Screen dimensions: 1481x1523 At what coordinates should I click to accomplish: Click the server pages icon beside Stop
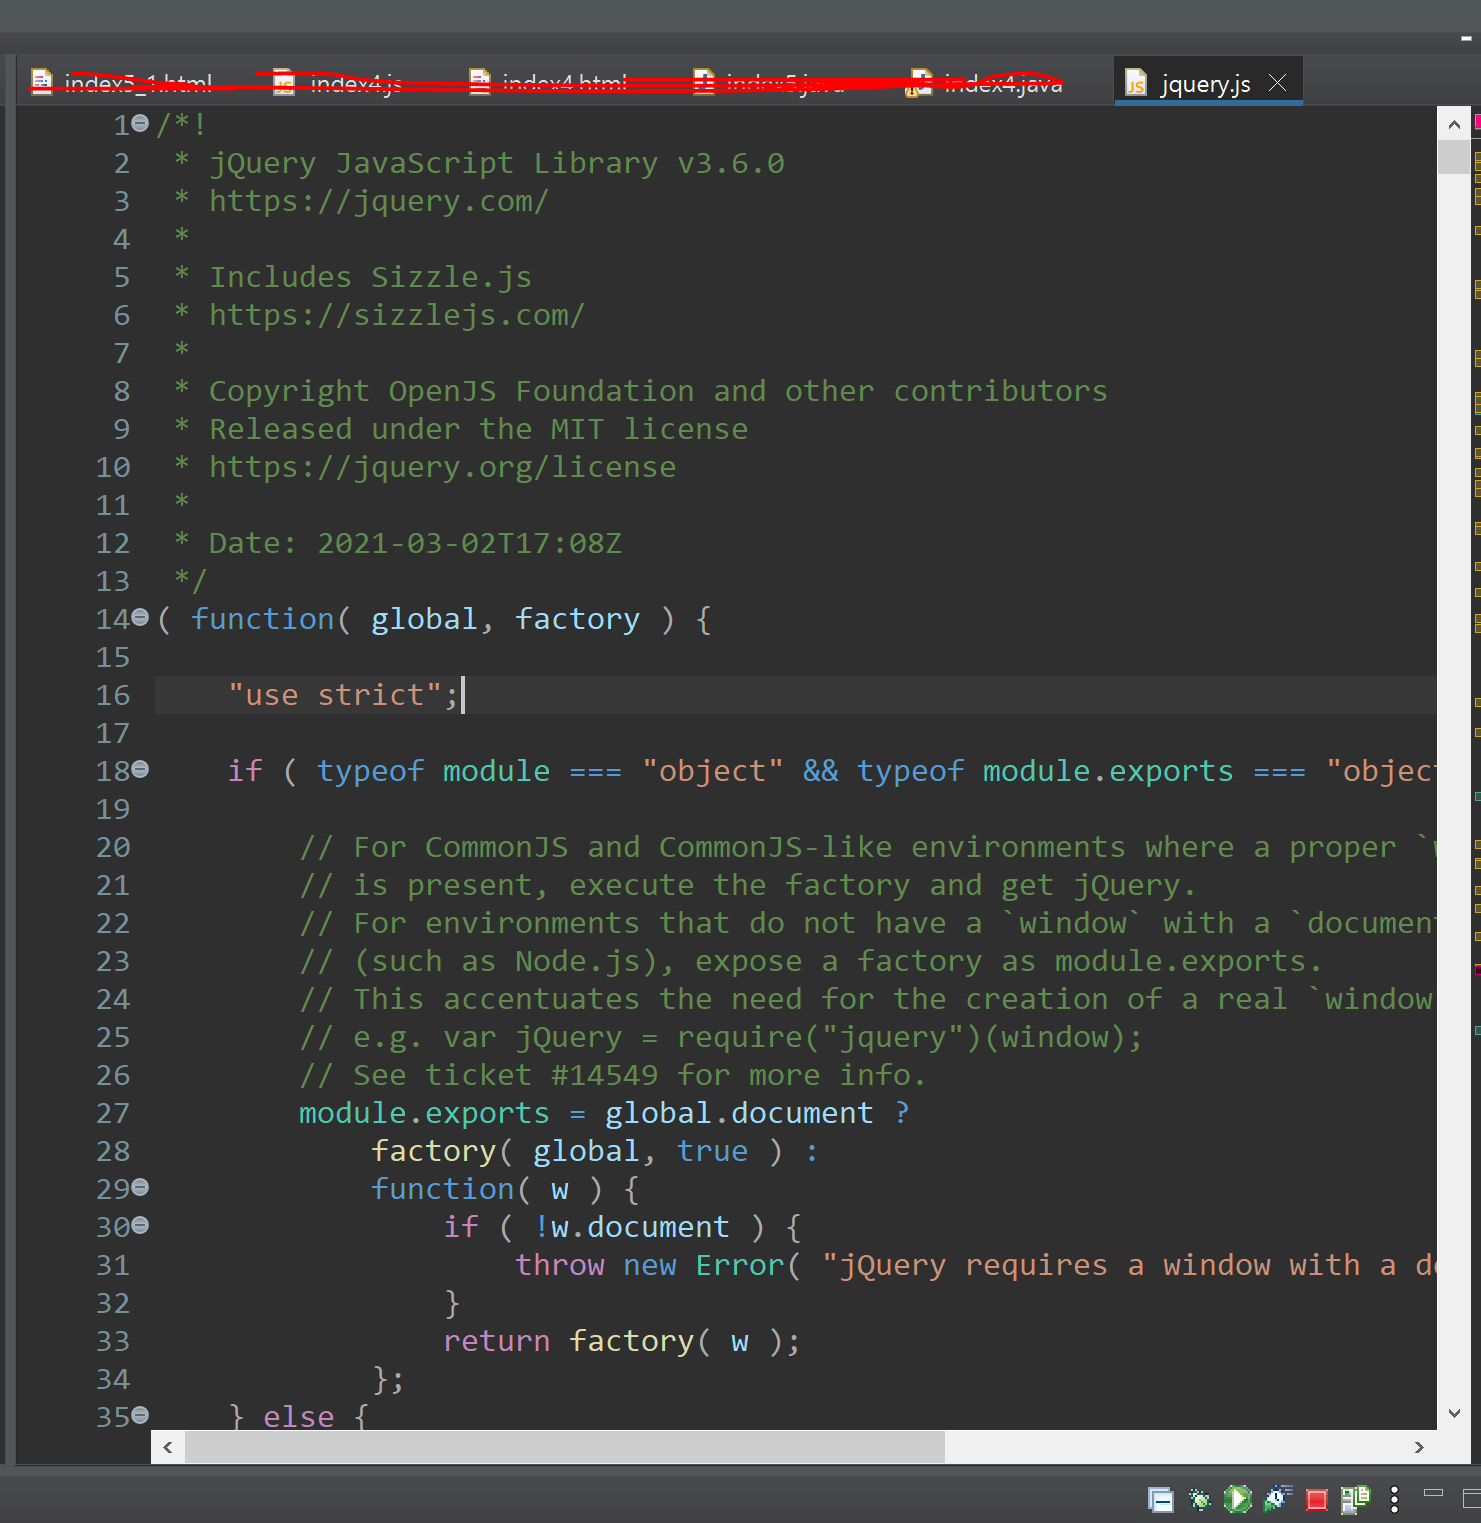1356,1498
